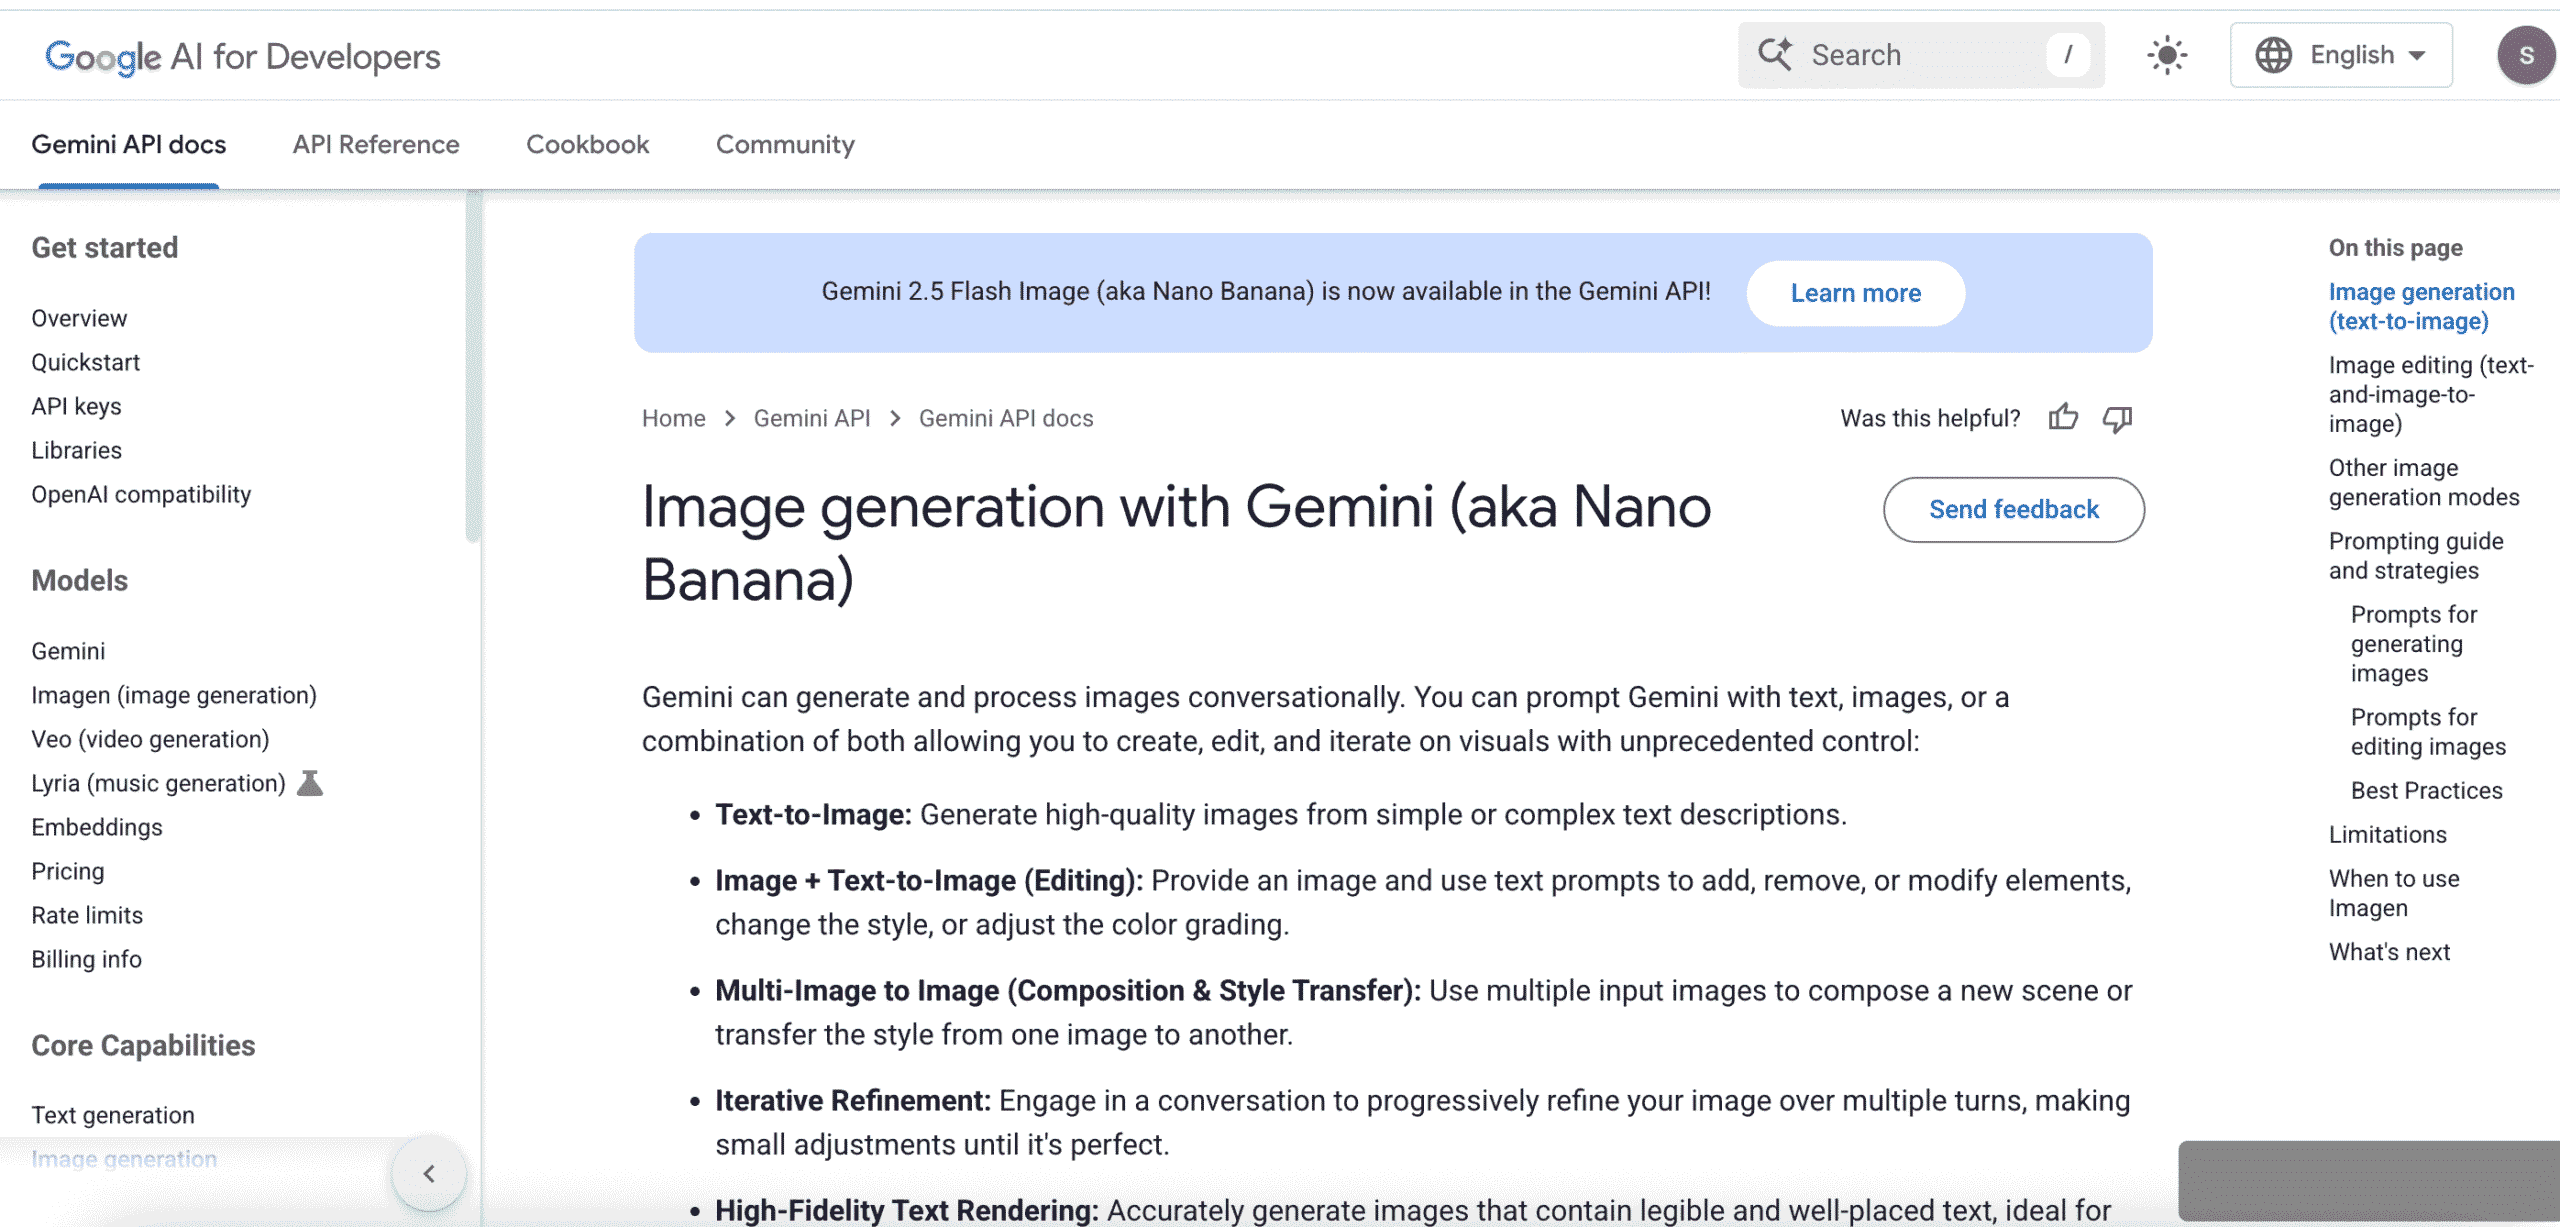
Task: Open Embeddings in the sidebar
Action: pyautogui.click(x=97, y=827)
